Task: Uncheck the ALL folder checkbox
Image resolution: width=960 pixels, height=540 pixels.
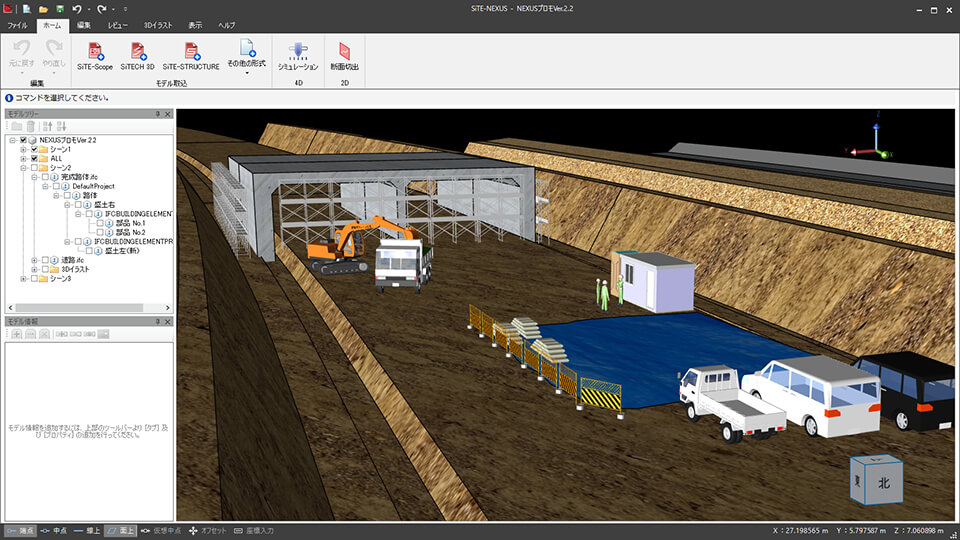Action: click(34, 159)
